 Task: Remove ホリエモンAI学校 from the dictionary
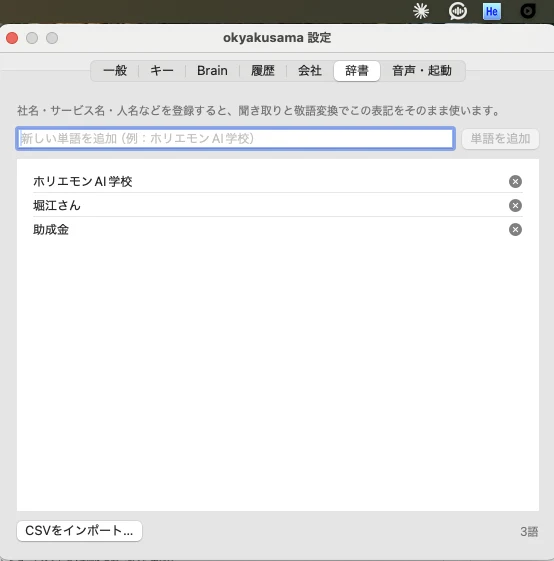click(x=515, y=182)
